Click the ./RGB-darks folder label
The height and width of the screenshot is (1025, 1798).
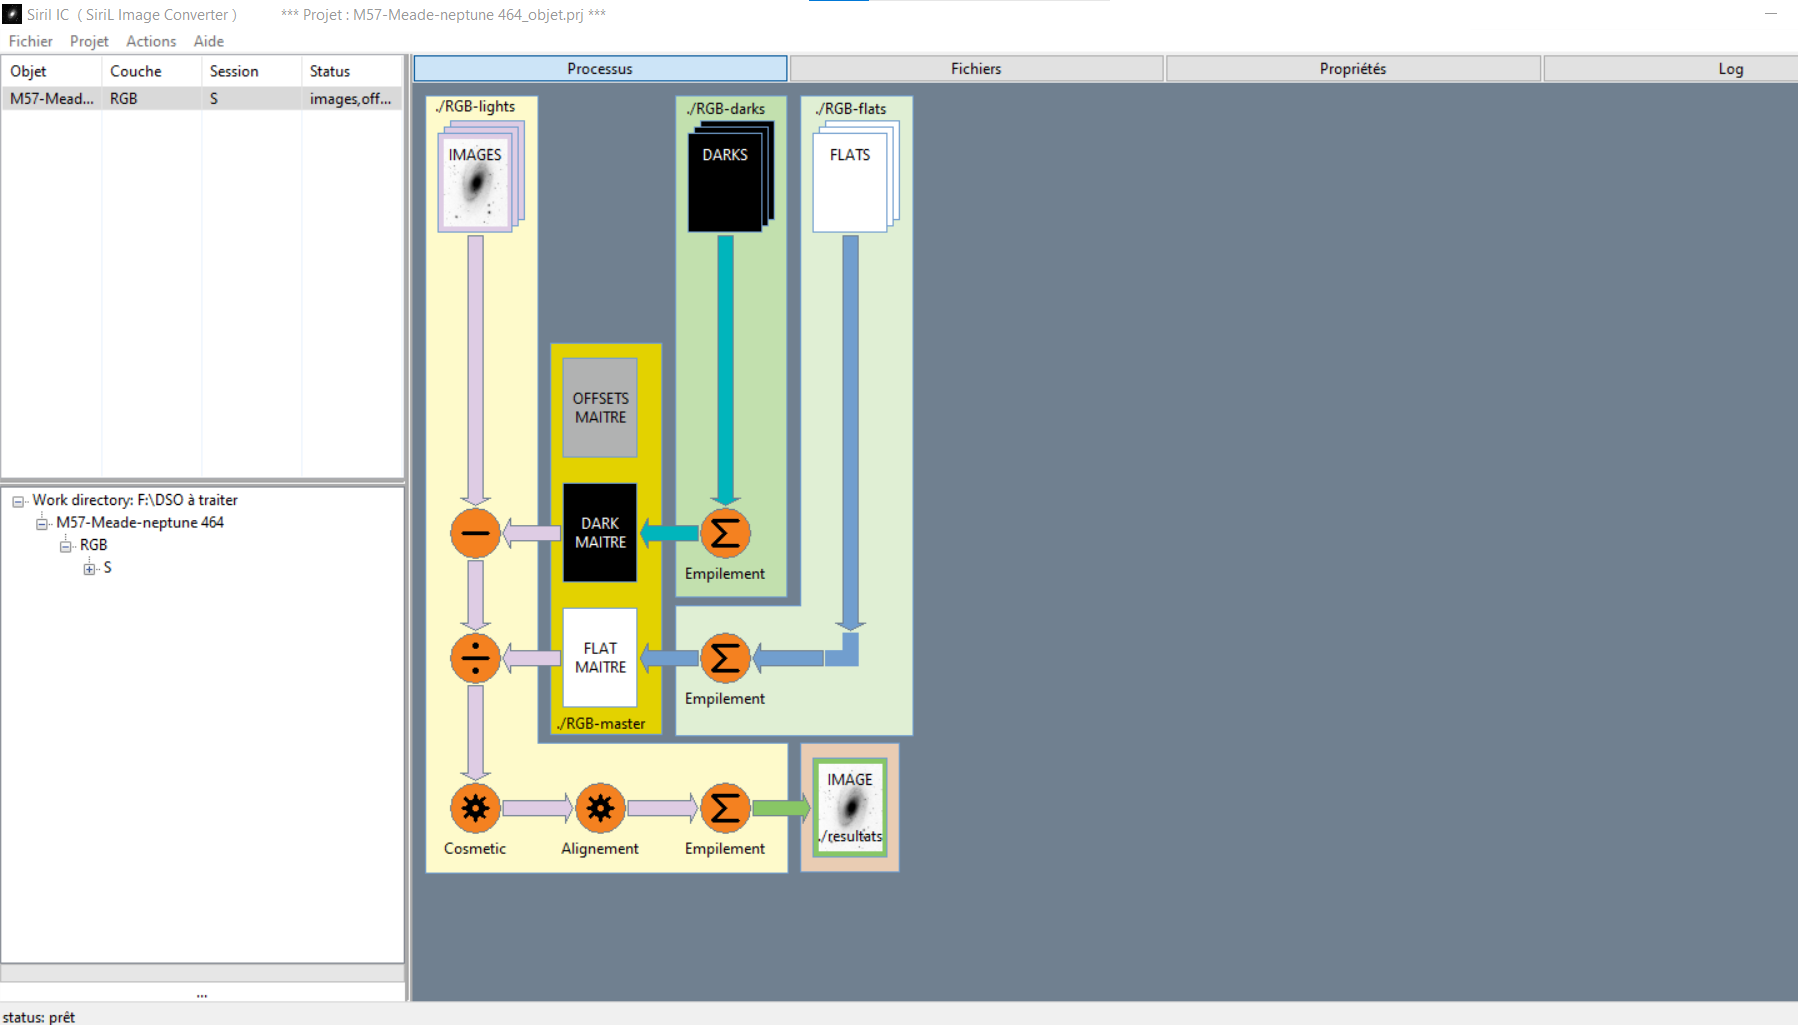pos(725,108)
